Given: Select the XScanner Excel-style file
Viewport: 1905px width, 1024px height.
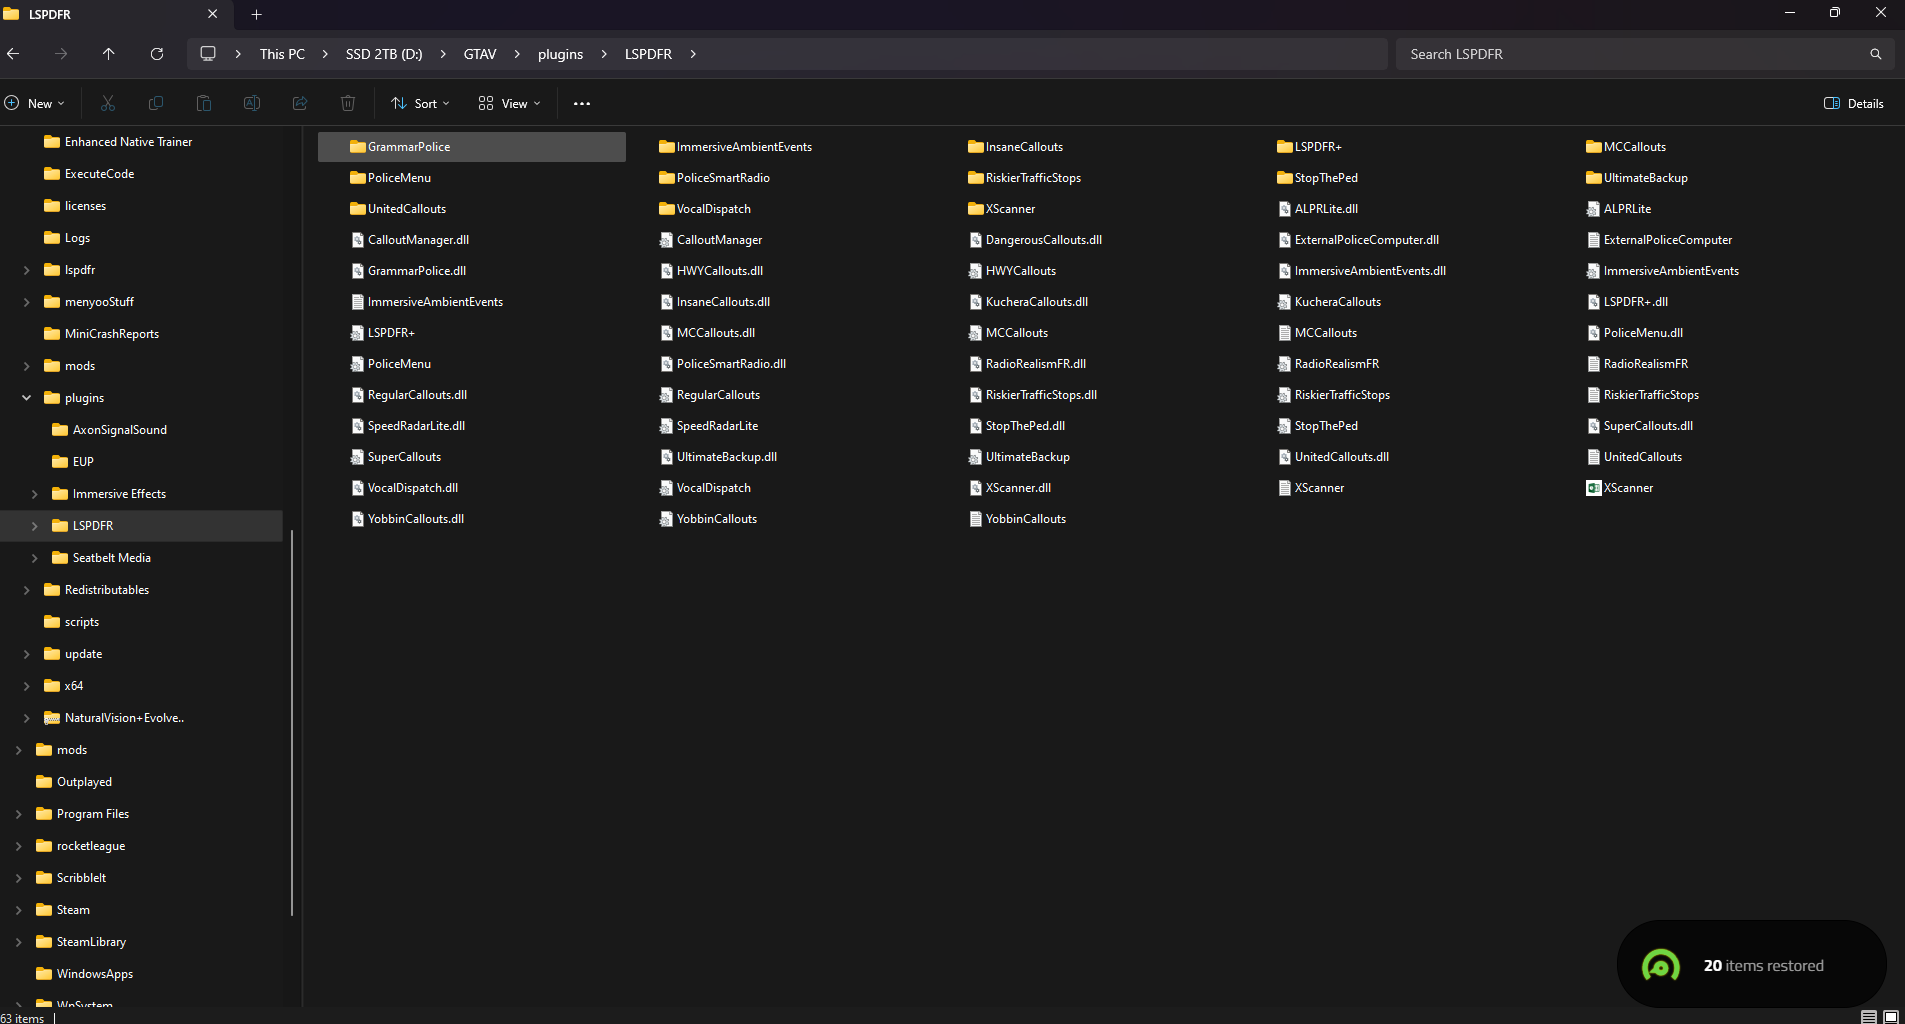Looking at the screenshot, I should pos(1620,488).
